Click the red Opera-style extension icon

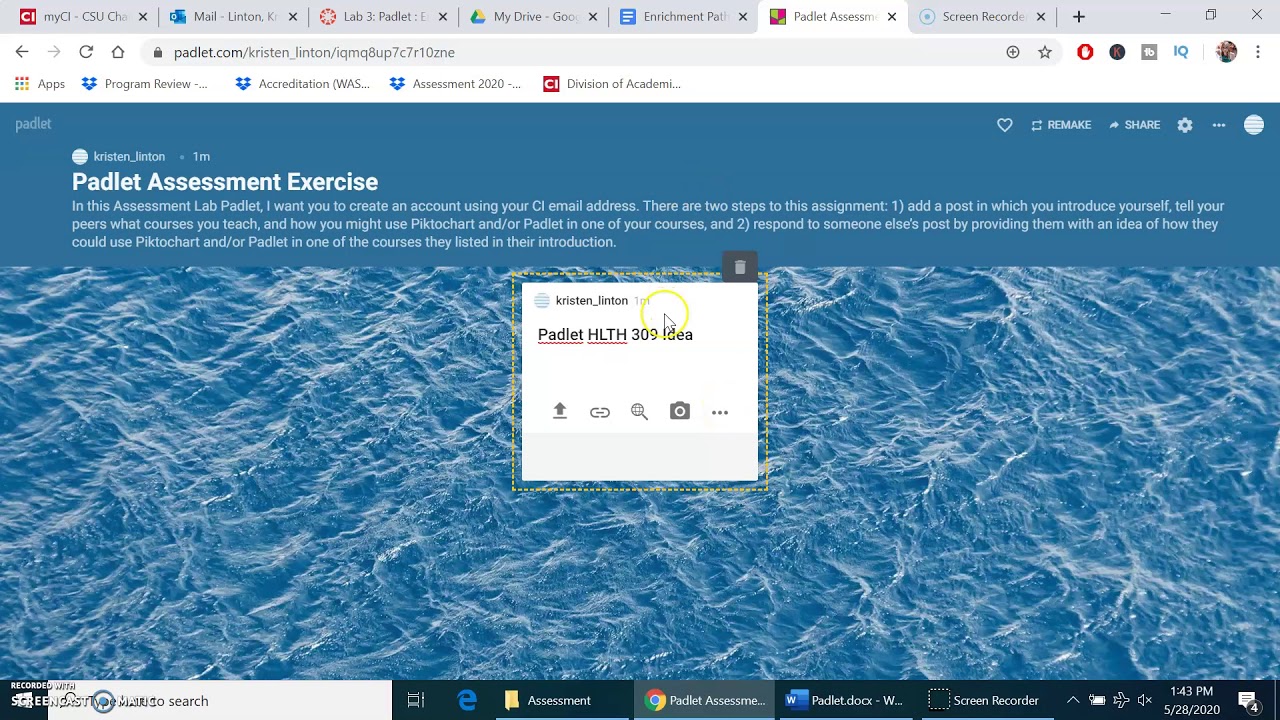click(1085, 52)
